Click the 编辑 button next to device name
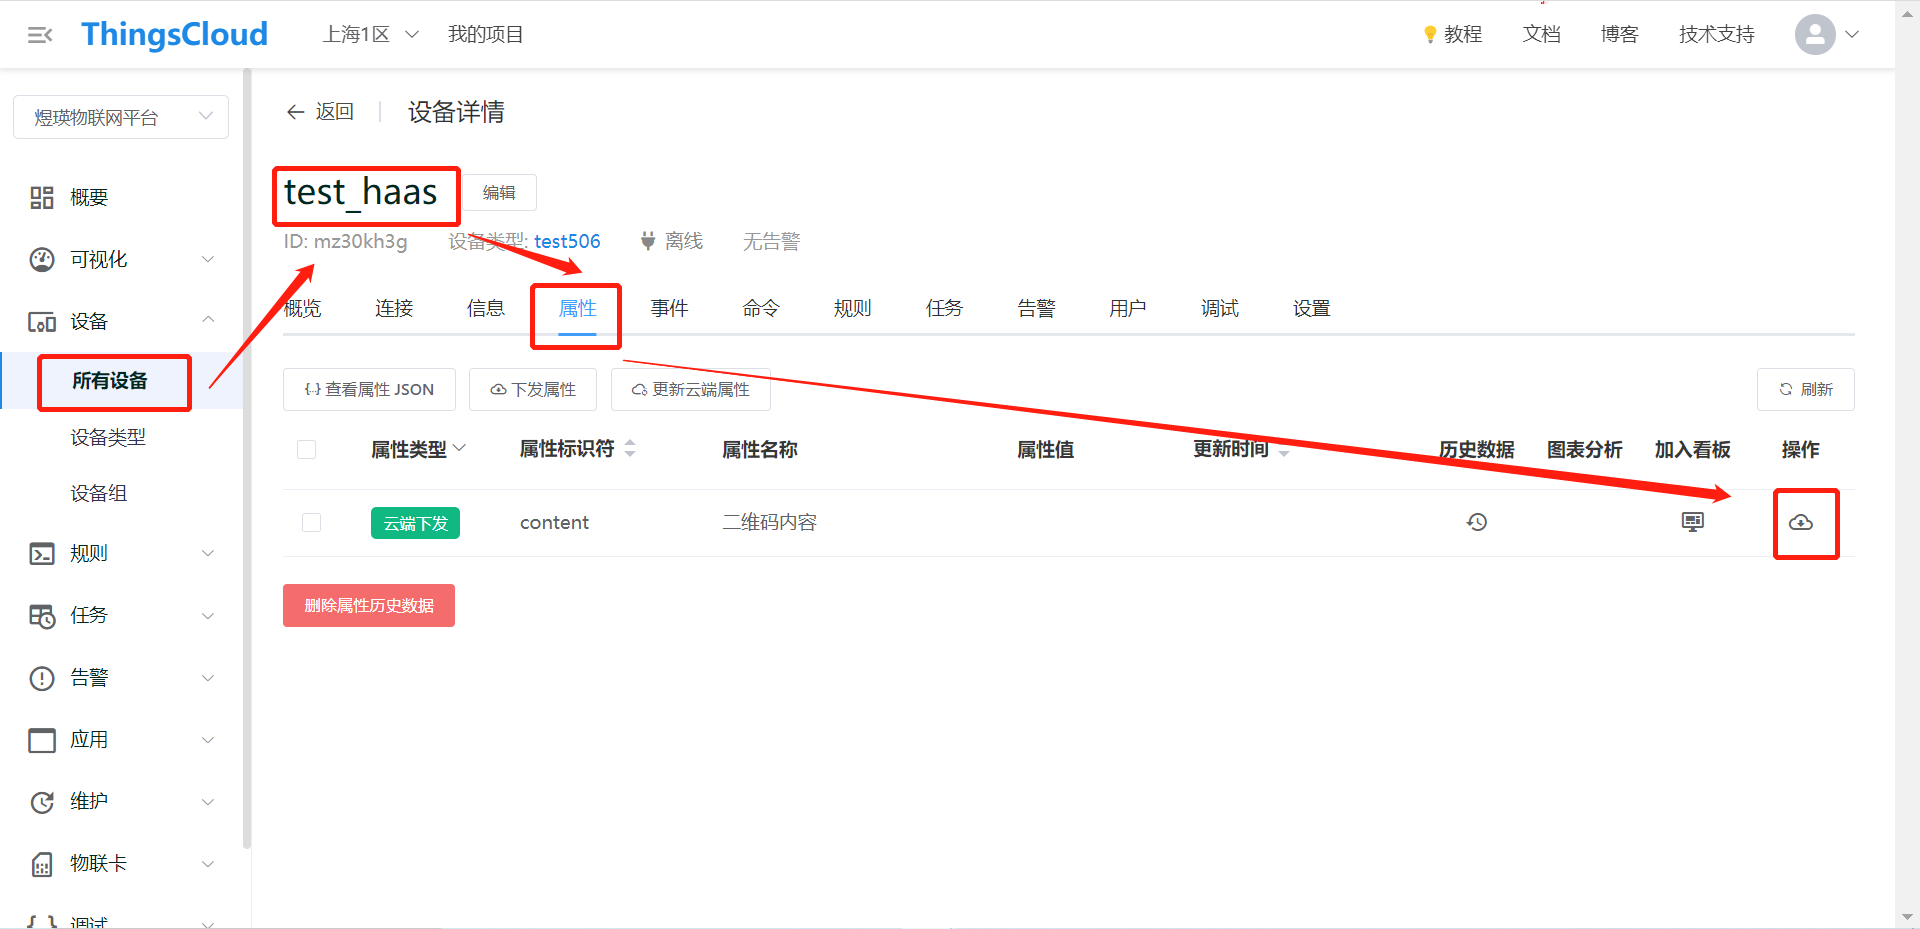This screenshot has width=1920, height=929. coord(499,192)
